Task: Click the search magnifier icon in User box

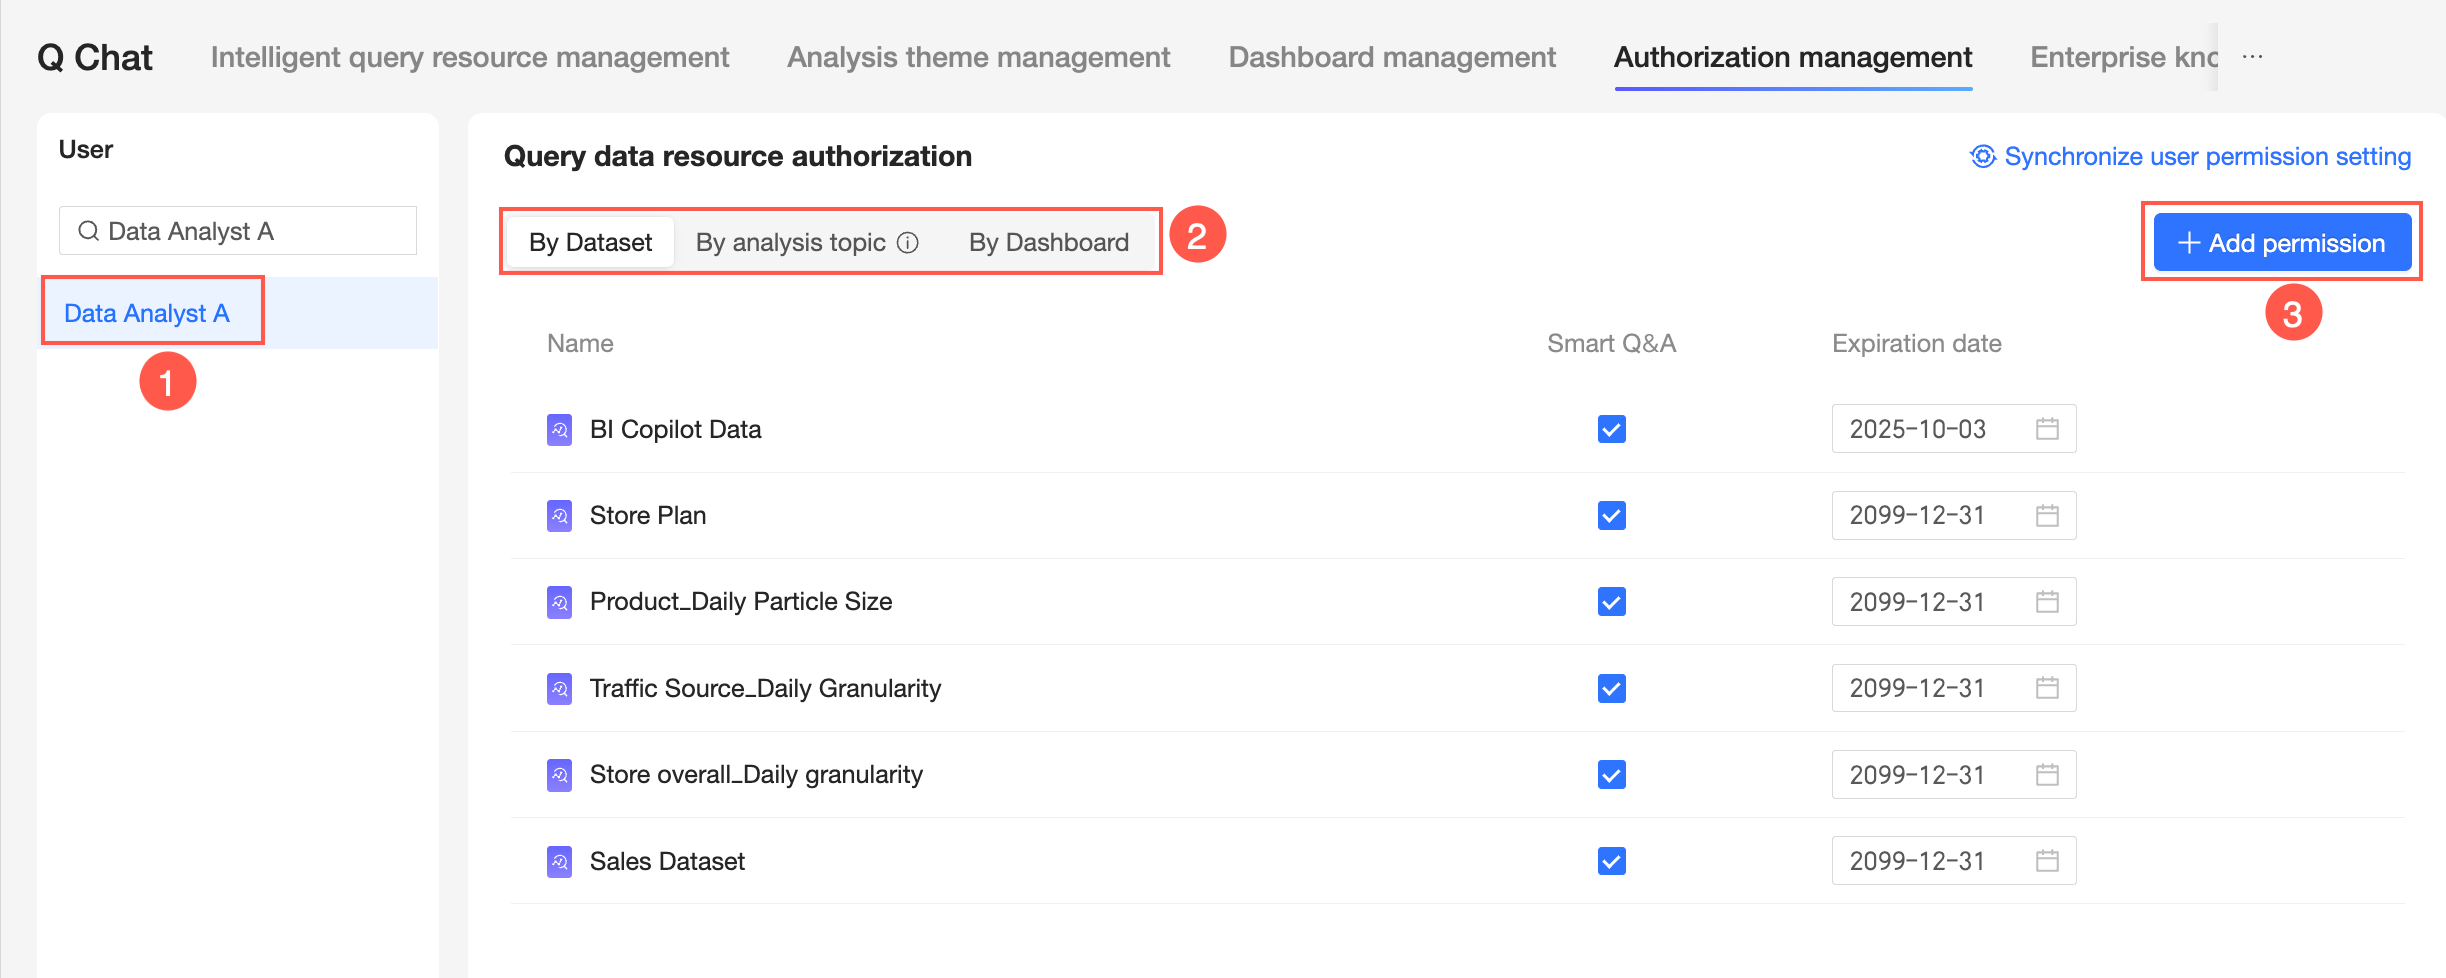Action: (x=89, y=231)
